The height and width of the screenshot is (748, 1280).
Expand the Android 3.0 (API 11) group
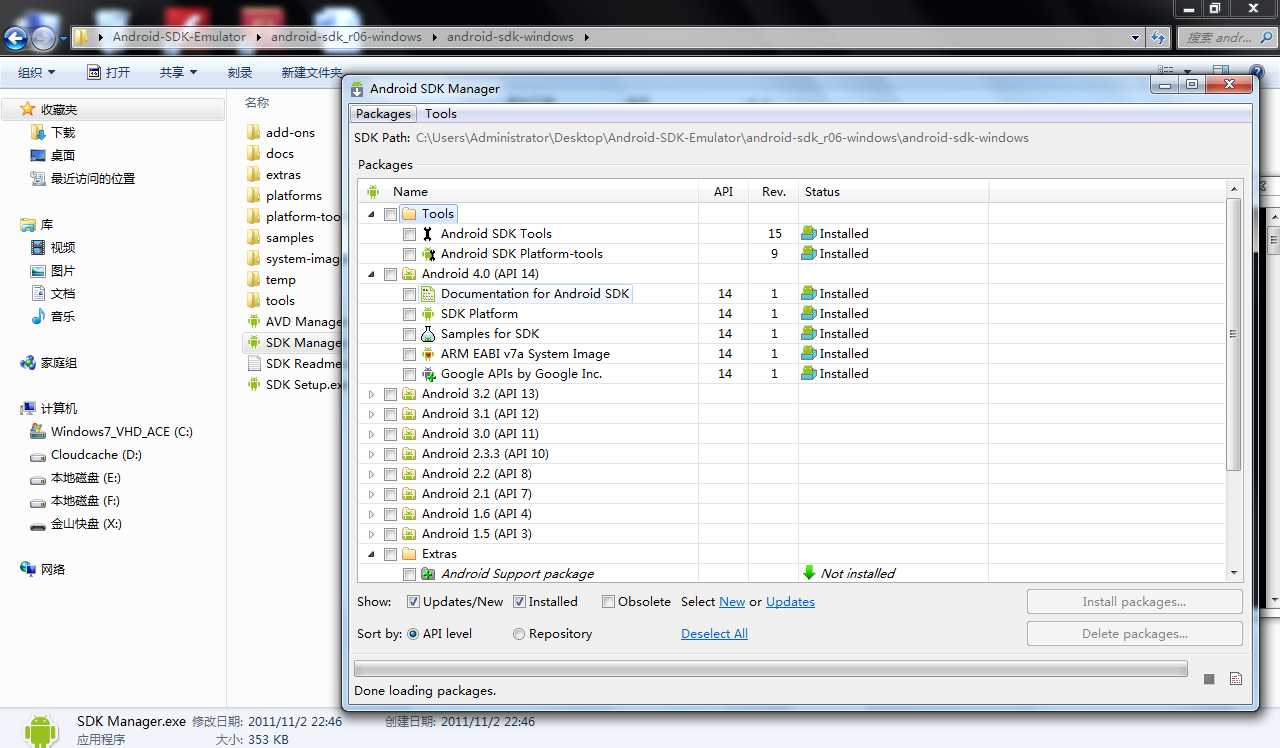pyautogui.click(x=372, y=434)
